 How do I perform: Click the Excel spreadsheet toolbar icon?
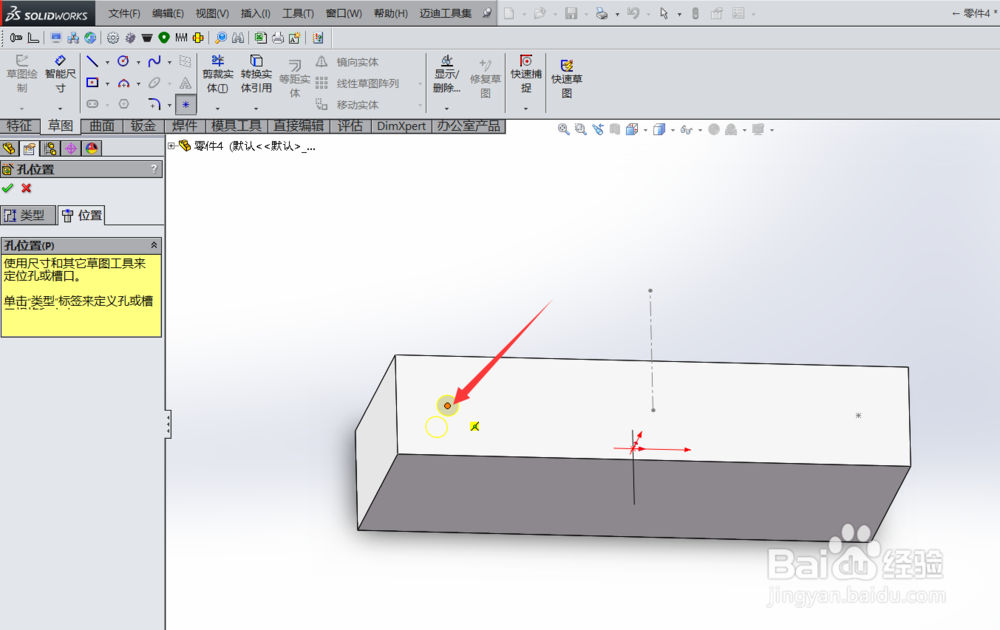point(260,38)
